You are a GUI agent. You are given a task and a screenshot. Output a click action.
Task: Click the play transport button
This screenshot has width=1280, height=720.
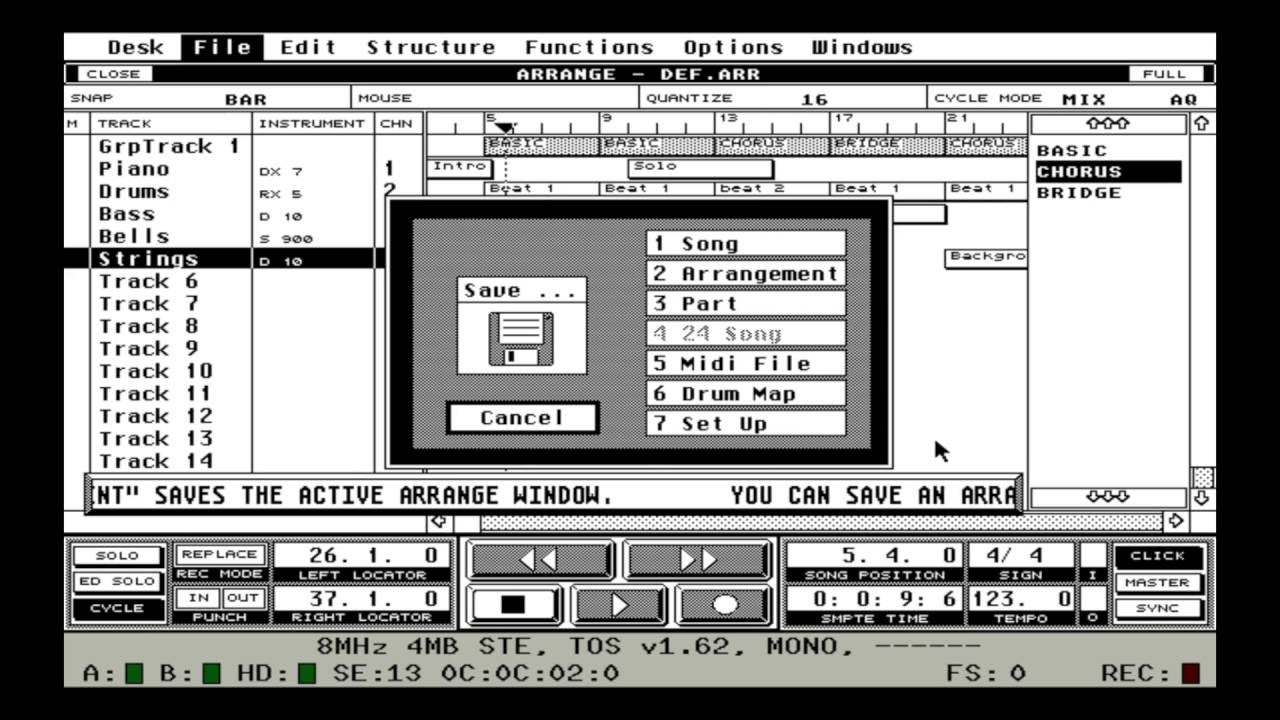619,605
